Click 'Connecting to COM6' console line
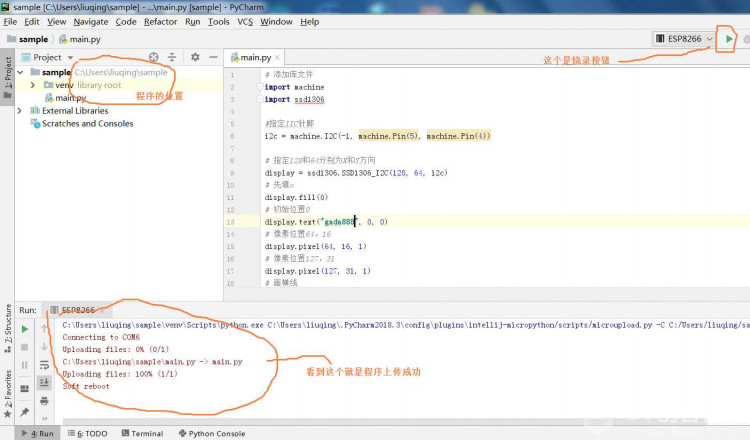 coord(101,337)
